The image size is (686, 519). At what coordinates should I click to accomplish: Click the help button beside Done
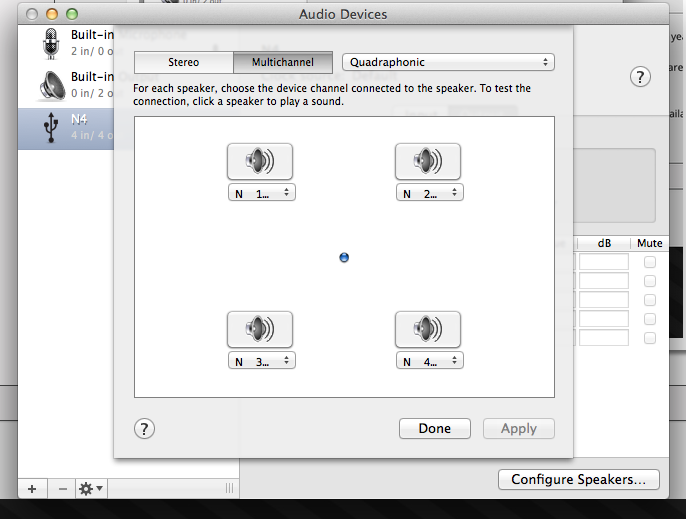pos(144,428)
